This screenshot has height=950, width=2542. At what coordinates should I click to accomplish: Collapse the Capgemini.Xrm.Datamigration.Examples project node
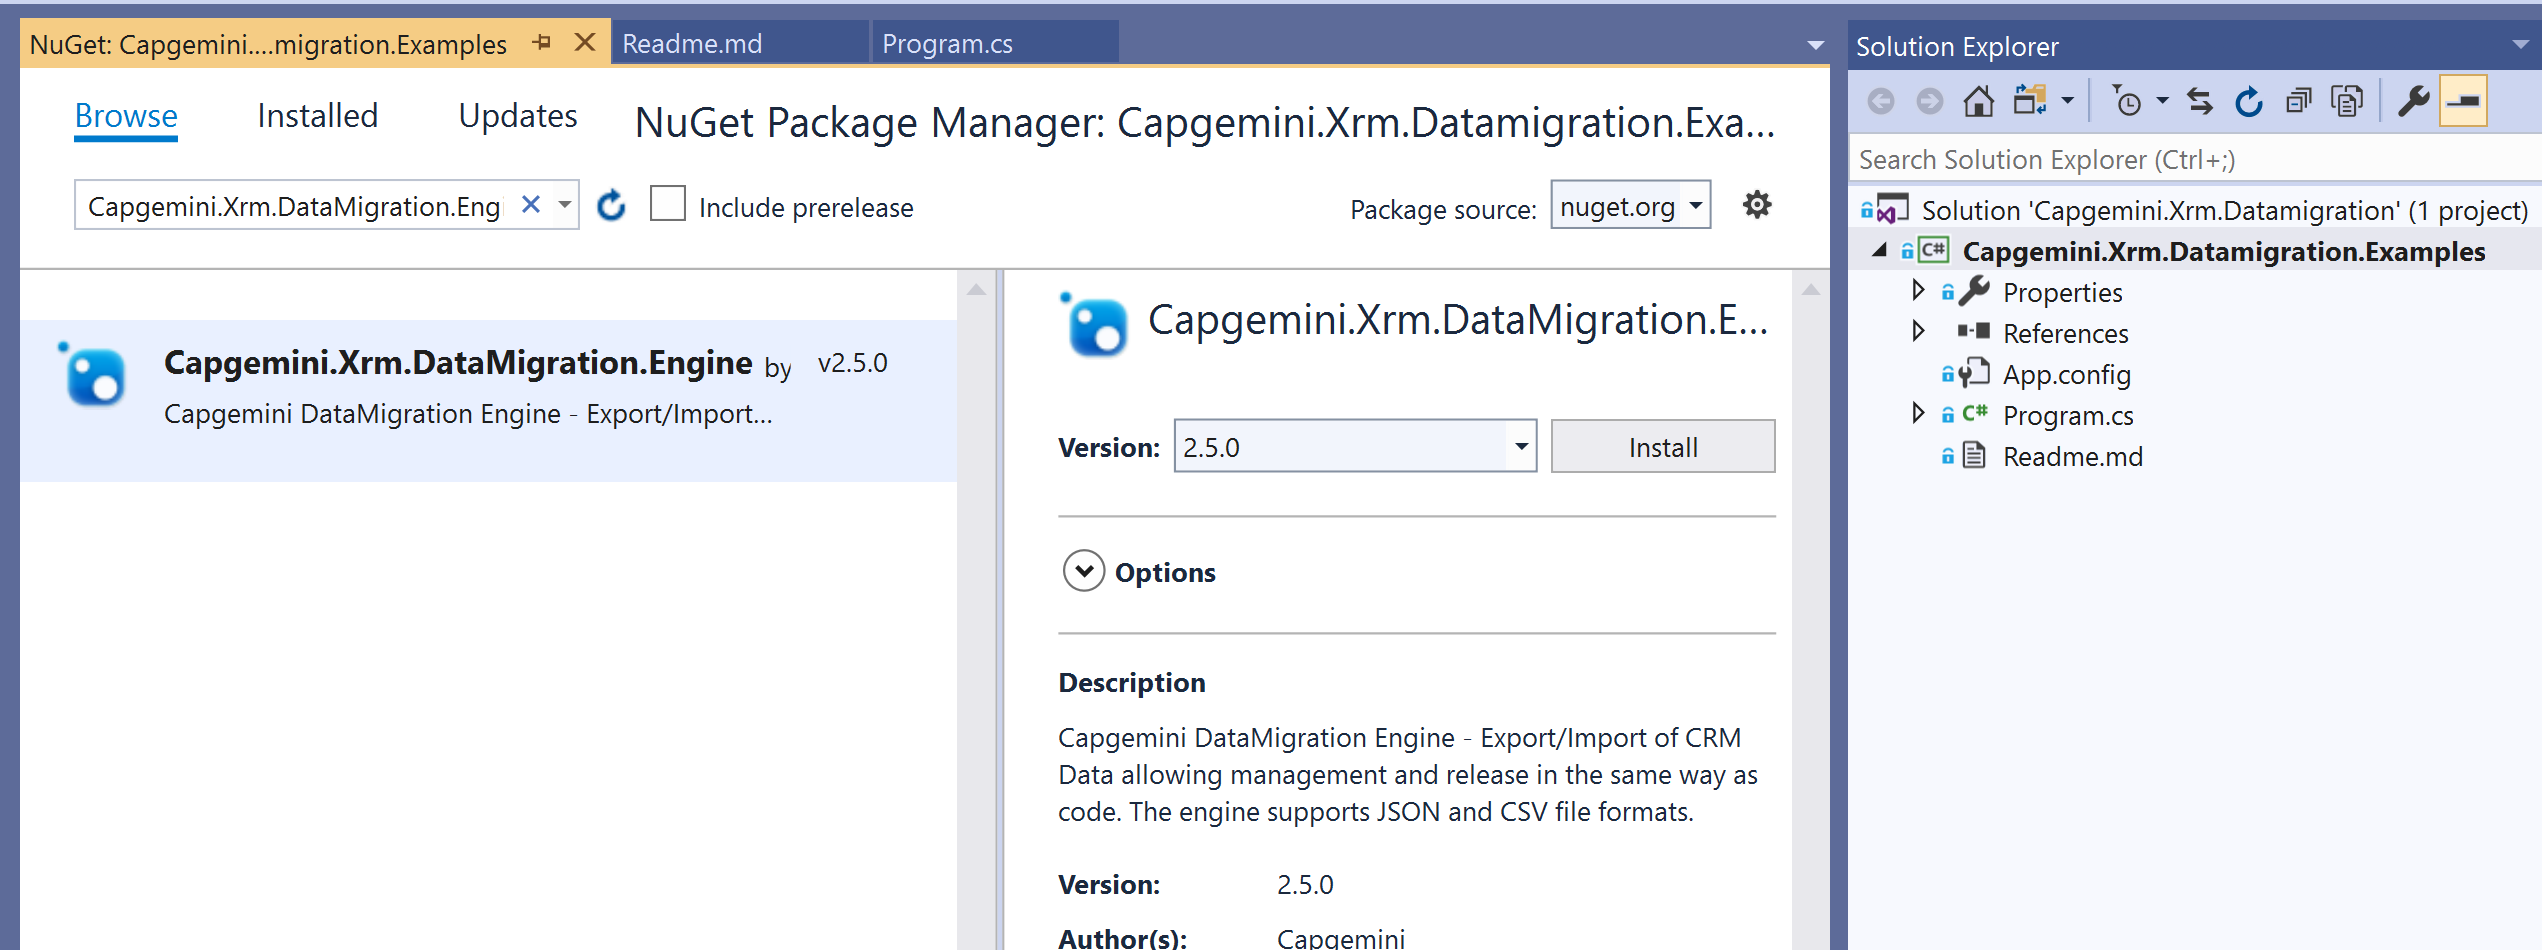point(1879,250)
